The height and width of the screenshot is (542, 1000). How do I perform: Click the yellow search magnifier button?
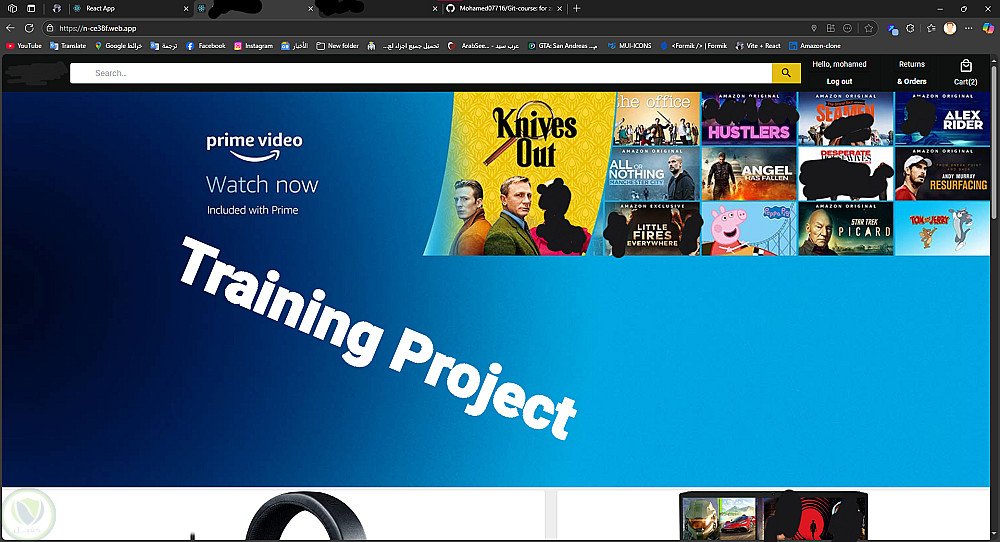pyautogui.click(x=786, y=73)
